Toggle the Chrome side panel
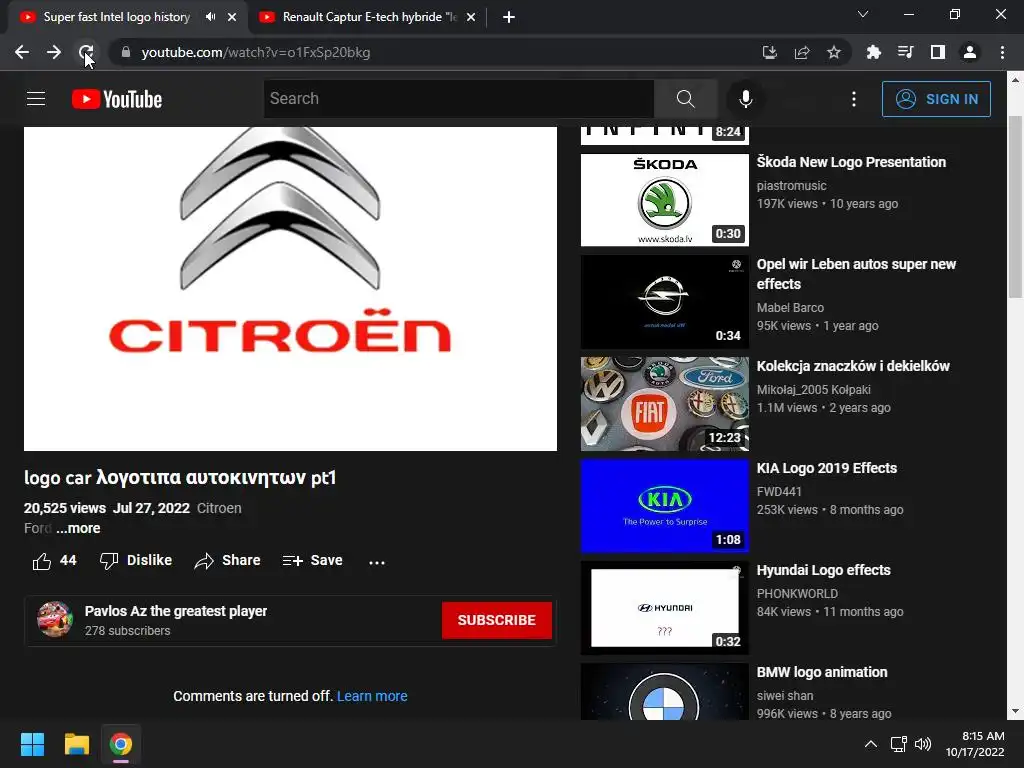Viewport: 1024px width, 768px height. [938, 52]
